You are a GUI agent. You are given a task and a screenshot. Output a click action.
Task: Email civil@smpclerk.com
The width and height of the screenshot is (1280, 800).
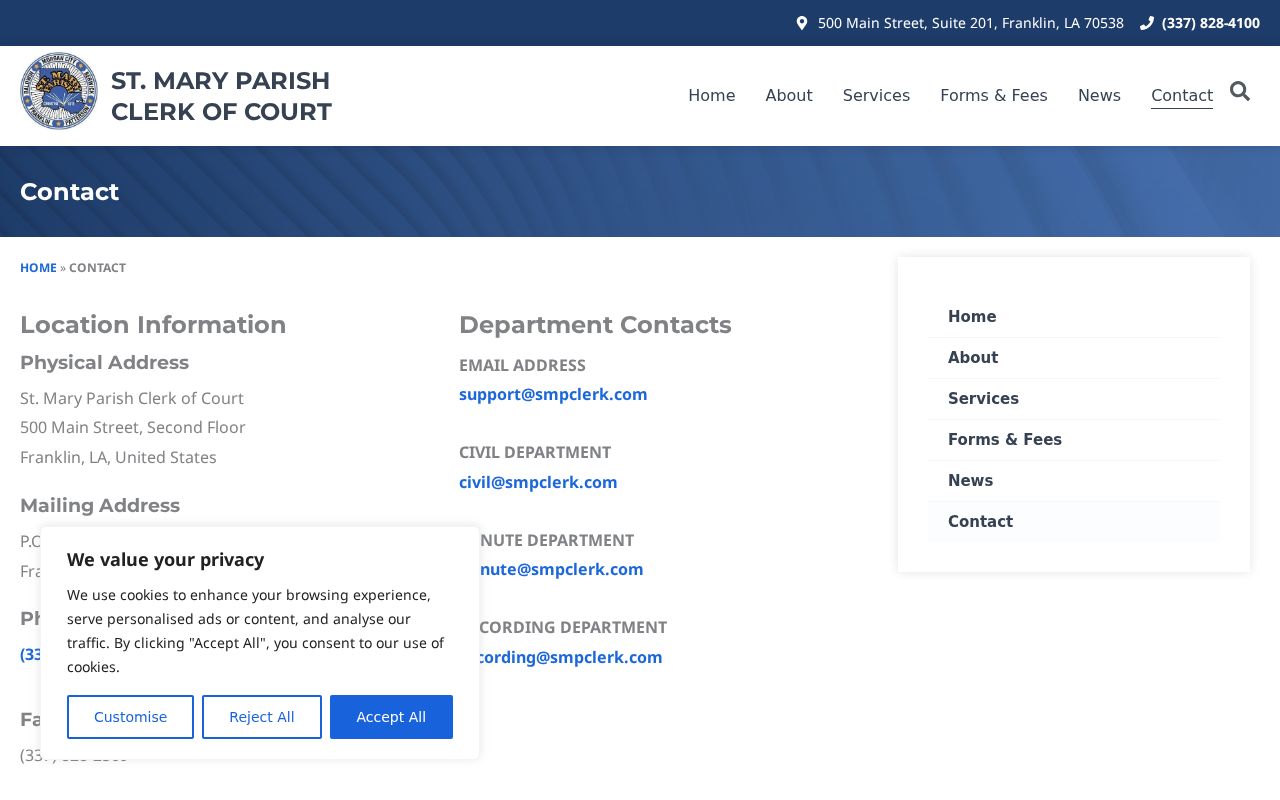pos(538,482)
